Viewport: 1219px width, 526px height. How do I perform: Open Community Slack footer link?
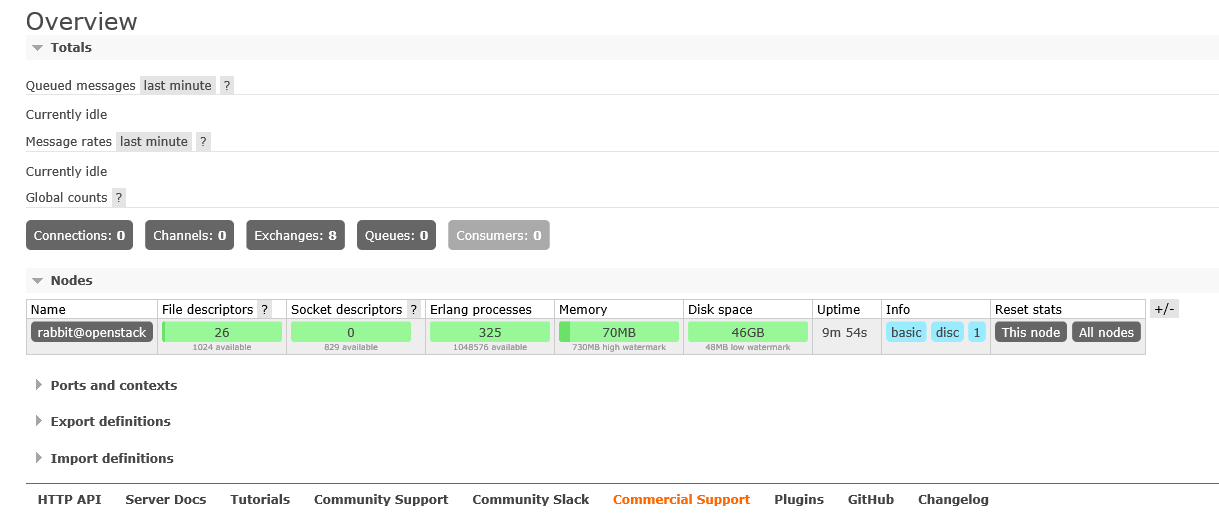click(531, 499)
